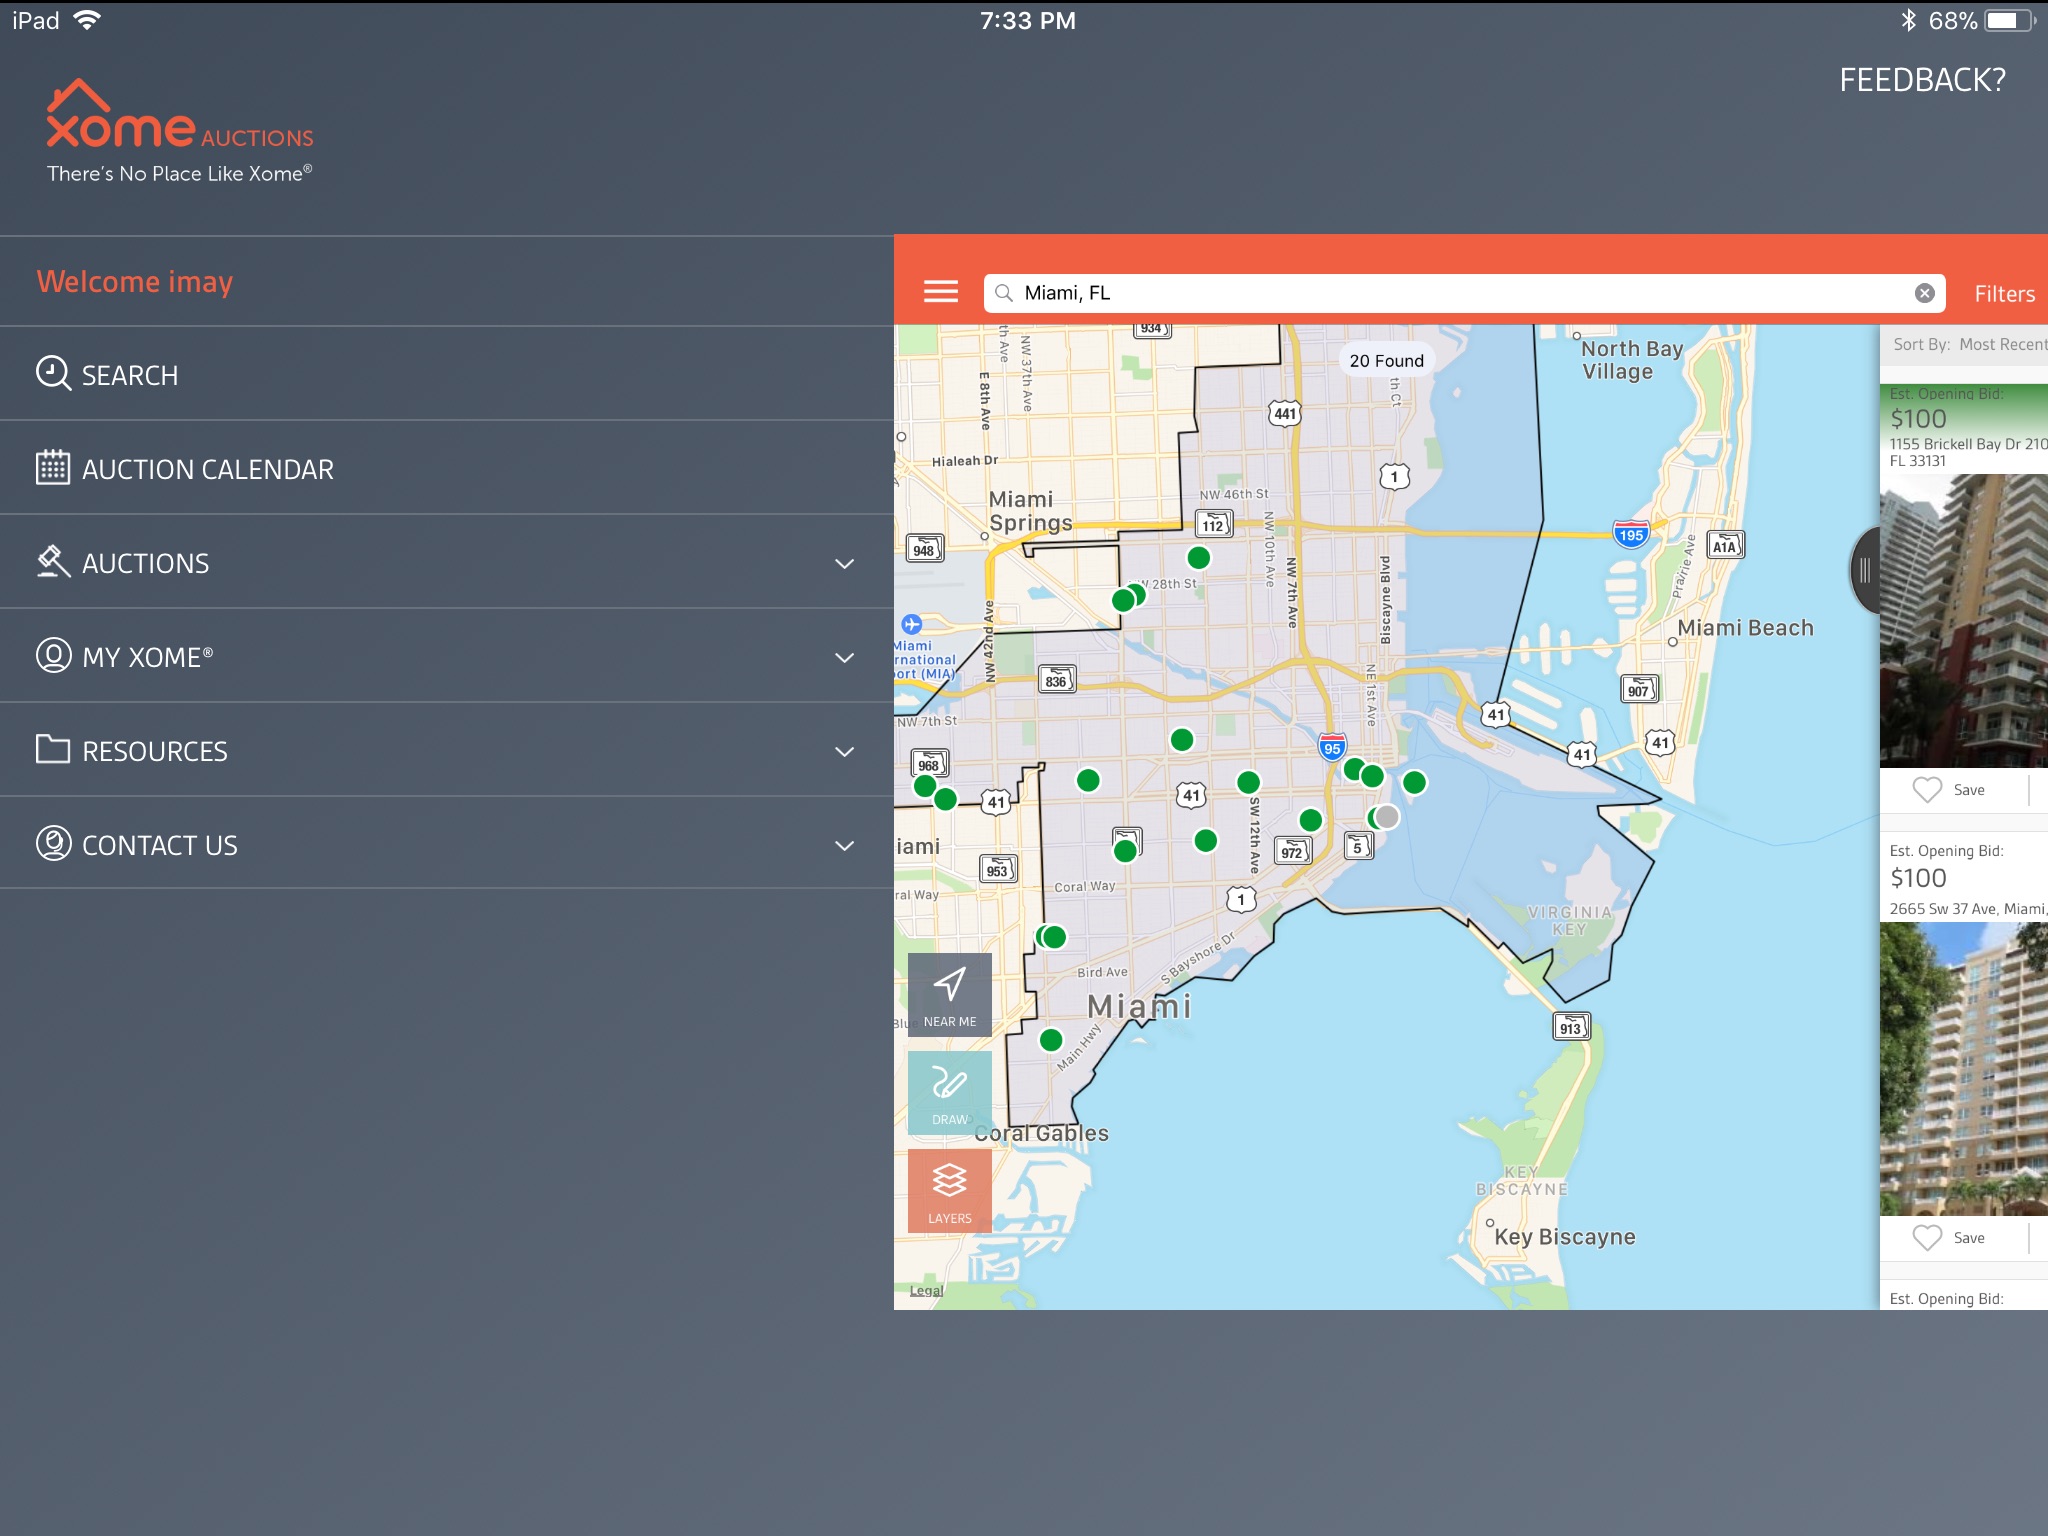The width and height of the screenshot is (2048, 1536).
Task: Click the magnifier icon beside SEARCH
Action: point(53,373)
